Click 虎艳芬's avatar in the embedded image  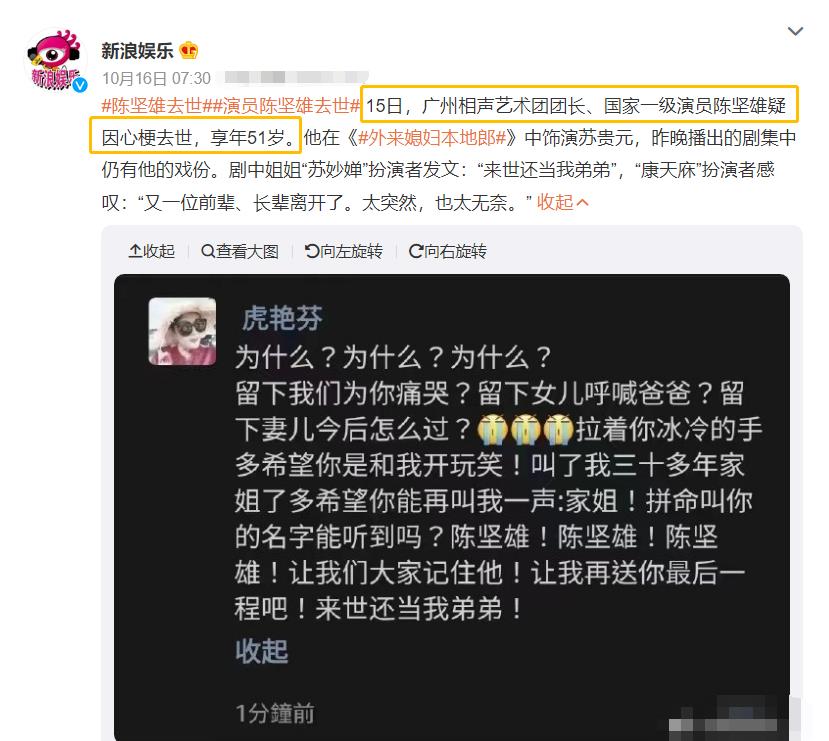coord(182,331)
